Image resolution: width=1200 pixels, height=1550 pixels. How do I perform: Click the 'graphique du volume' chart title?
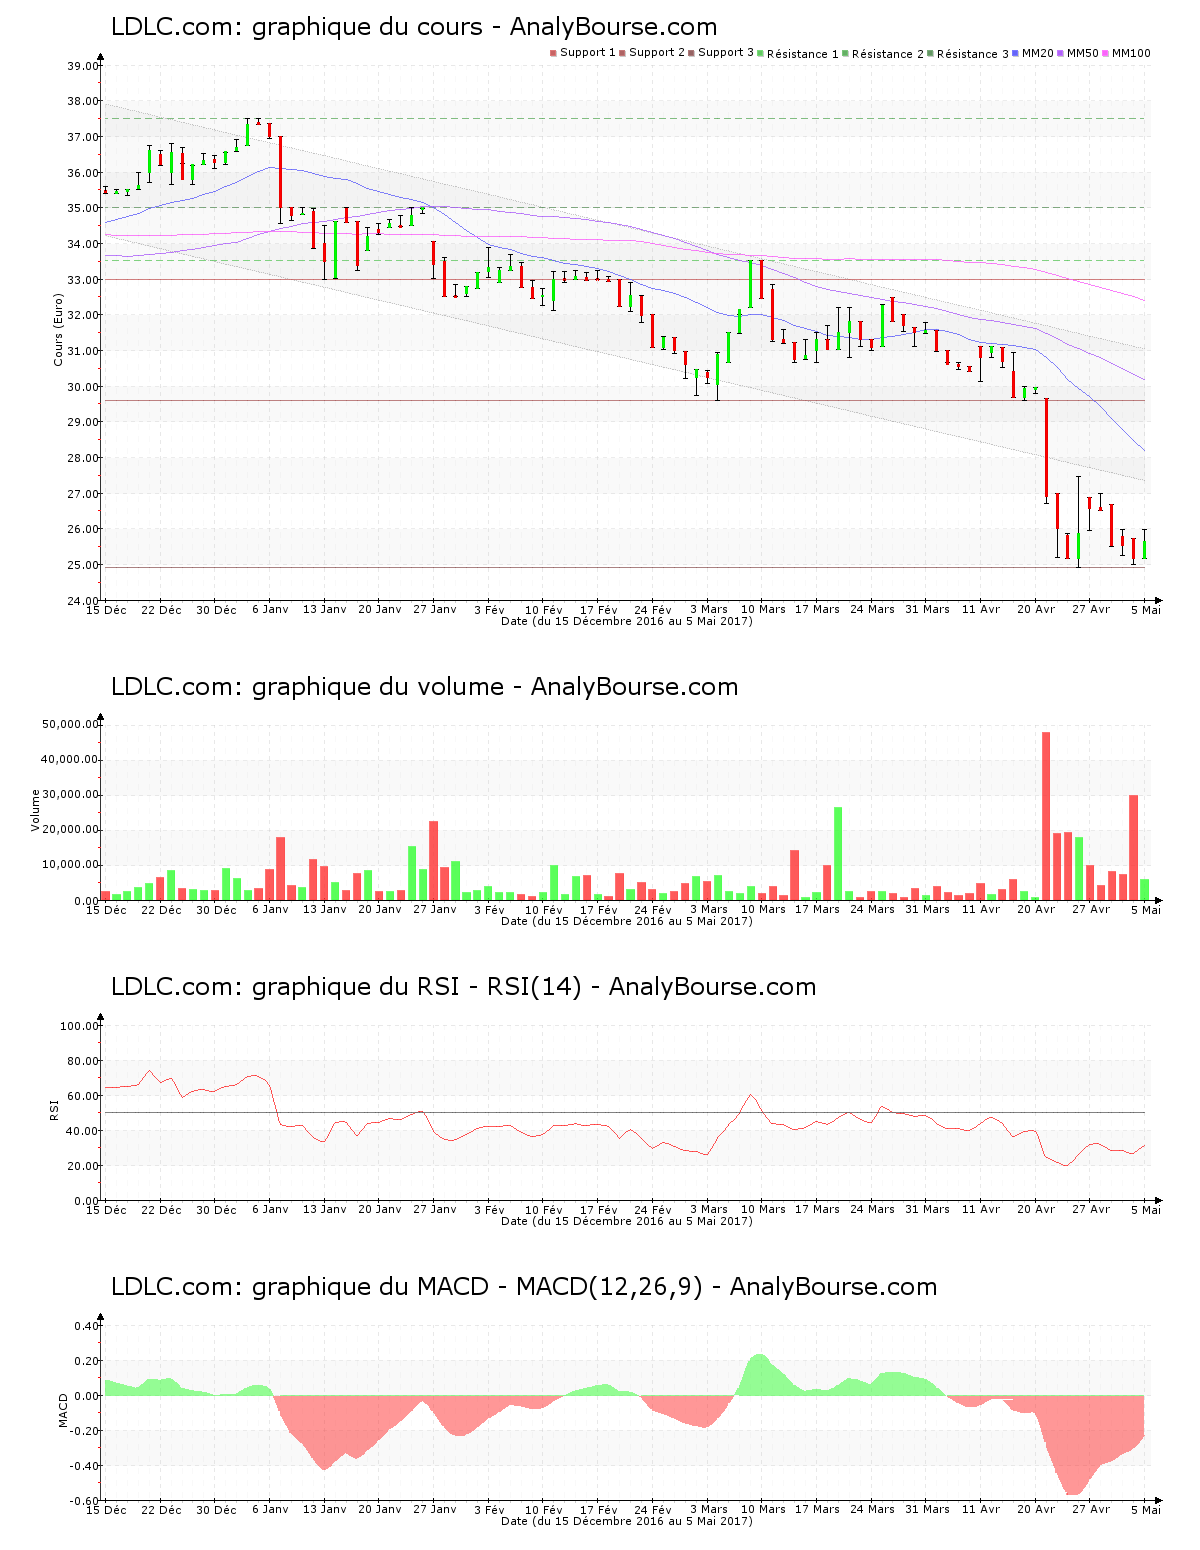tap(424, 687)
